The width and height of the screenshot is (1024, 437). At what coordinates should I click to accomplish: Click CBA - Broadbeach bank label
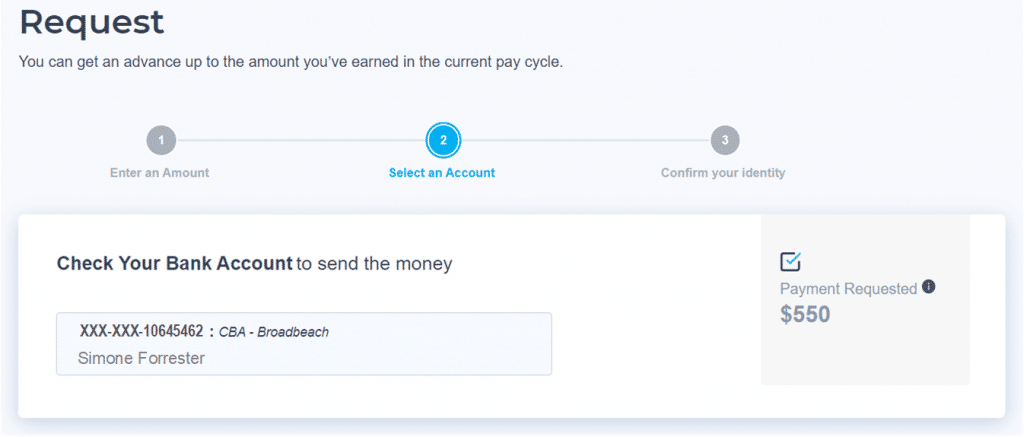pyautogui.click(x=274, y=332)
